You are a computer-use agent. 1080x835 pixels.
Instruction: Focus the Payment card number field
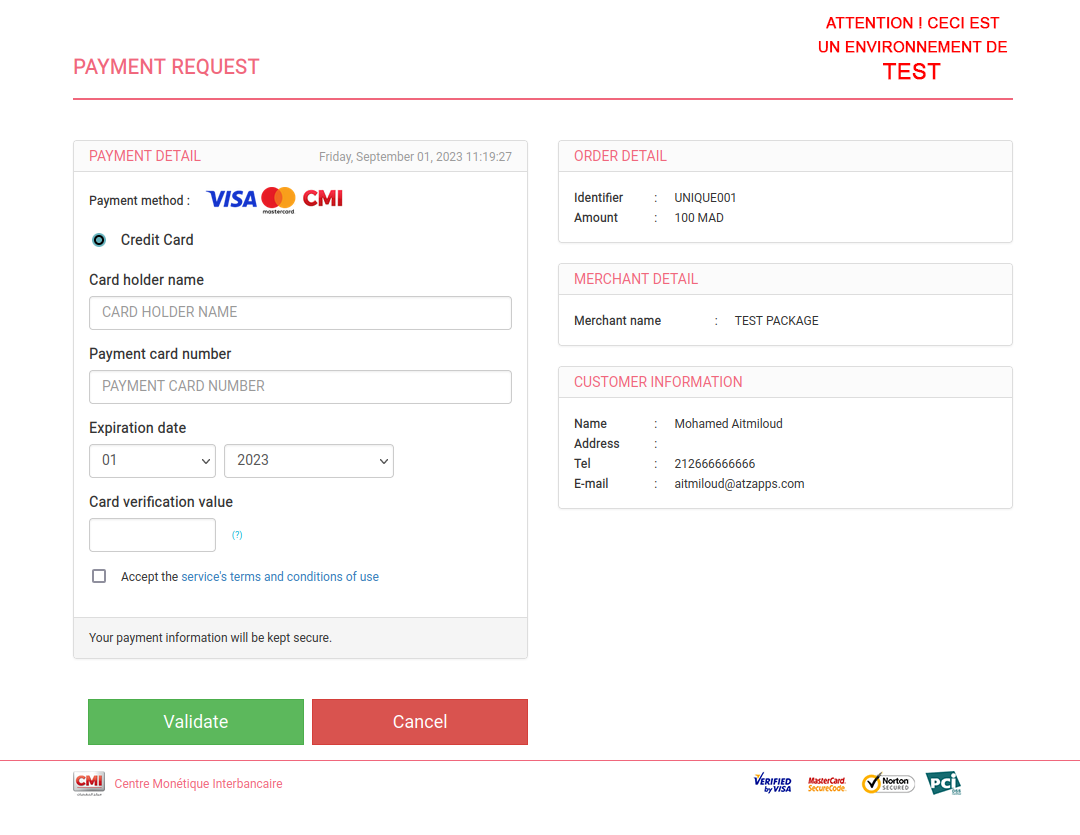click(300, 387)
